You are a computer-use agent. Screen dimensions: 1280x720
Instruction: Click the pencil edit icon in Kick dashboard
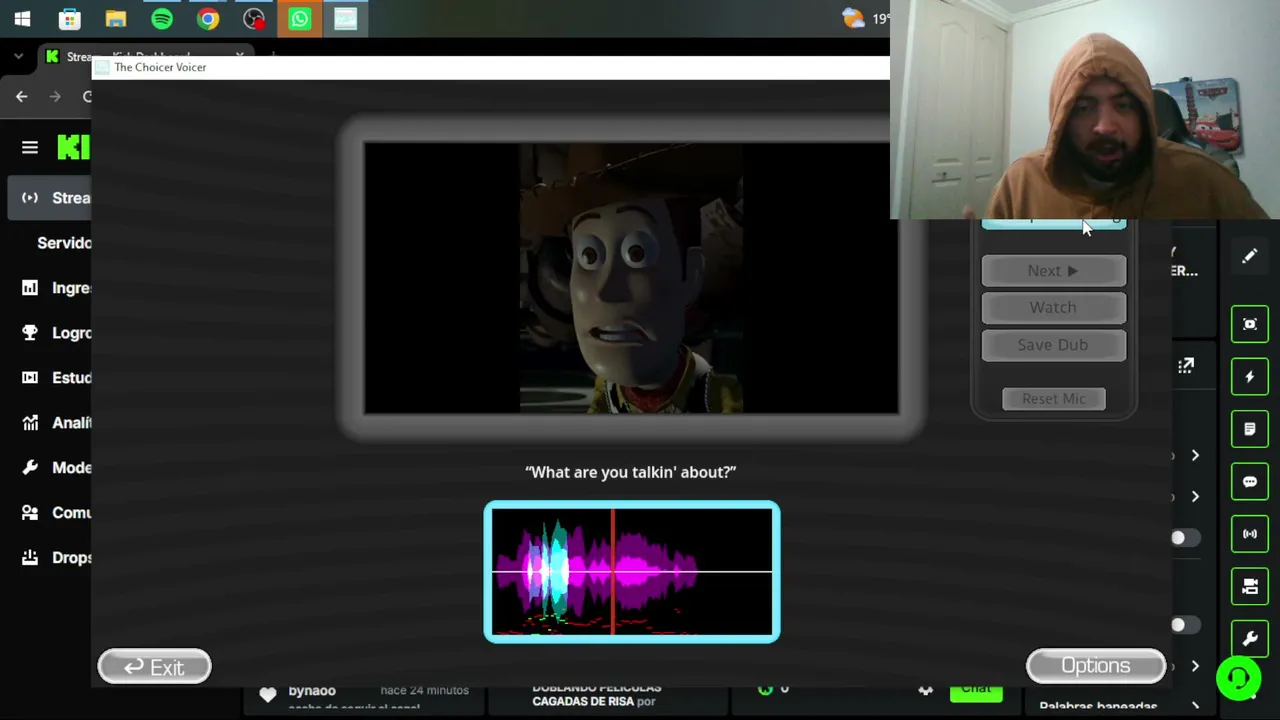coord(1250,256)
